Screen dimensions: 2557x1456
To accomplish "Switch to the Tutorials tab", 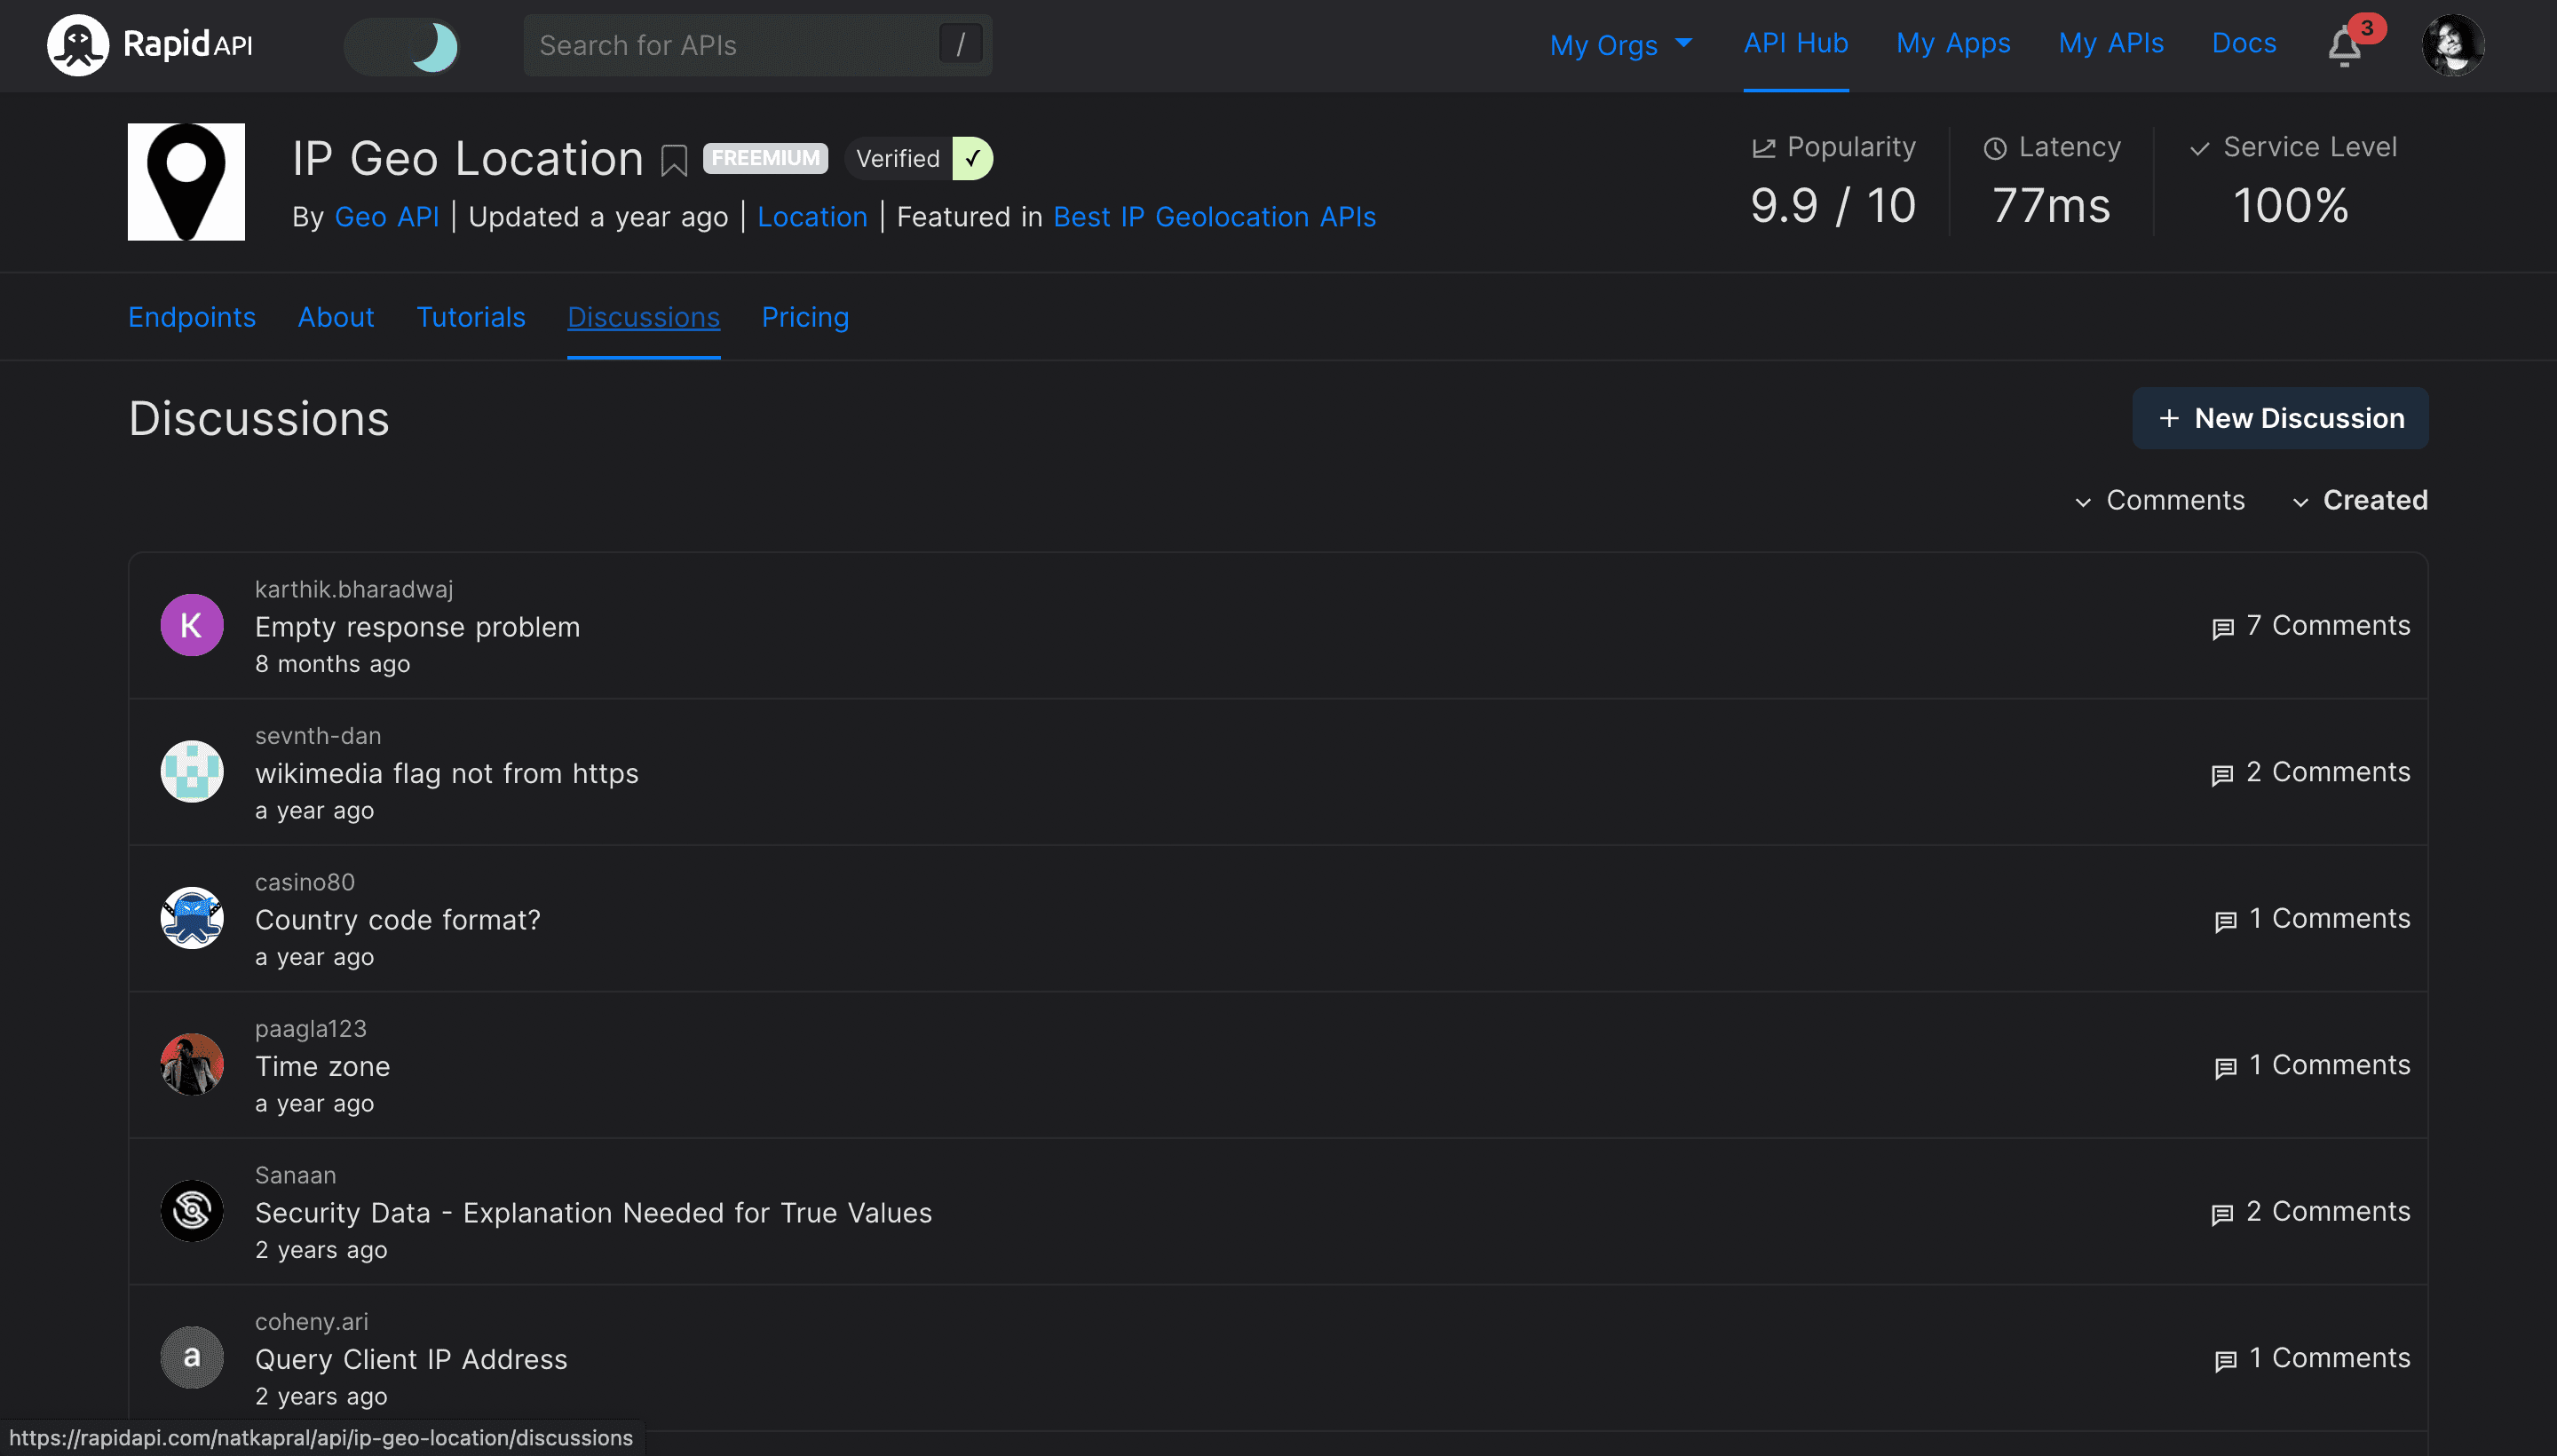I will [471, 317].
